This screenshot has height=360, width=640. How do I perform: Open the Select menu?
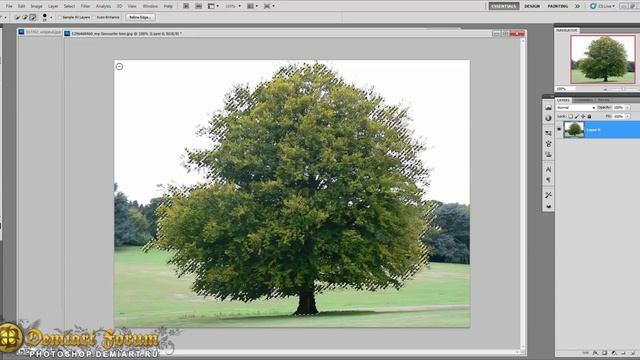coord(69,6)
